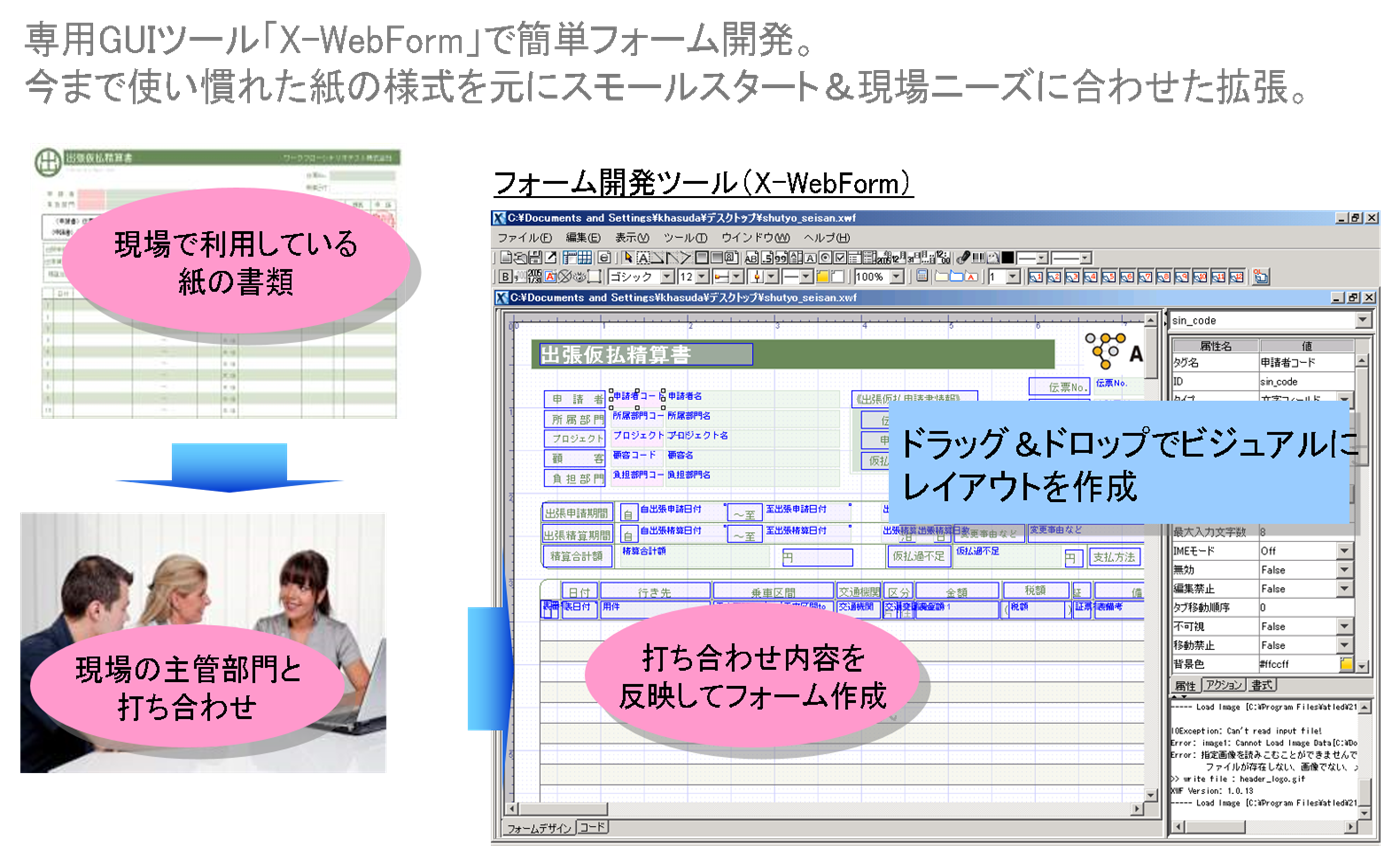The image size is (1392, 846).
Task: Click the paperclip attachment icon
Action: pos(963,258)
